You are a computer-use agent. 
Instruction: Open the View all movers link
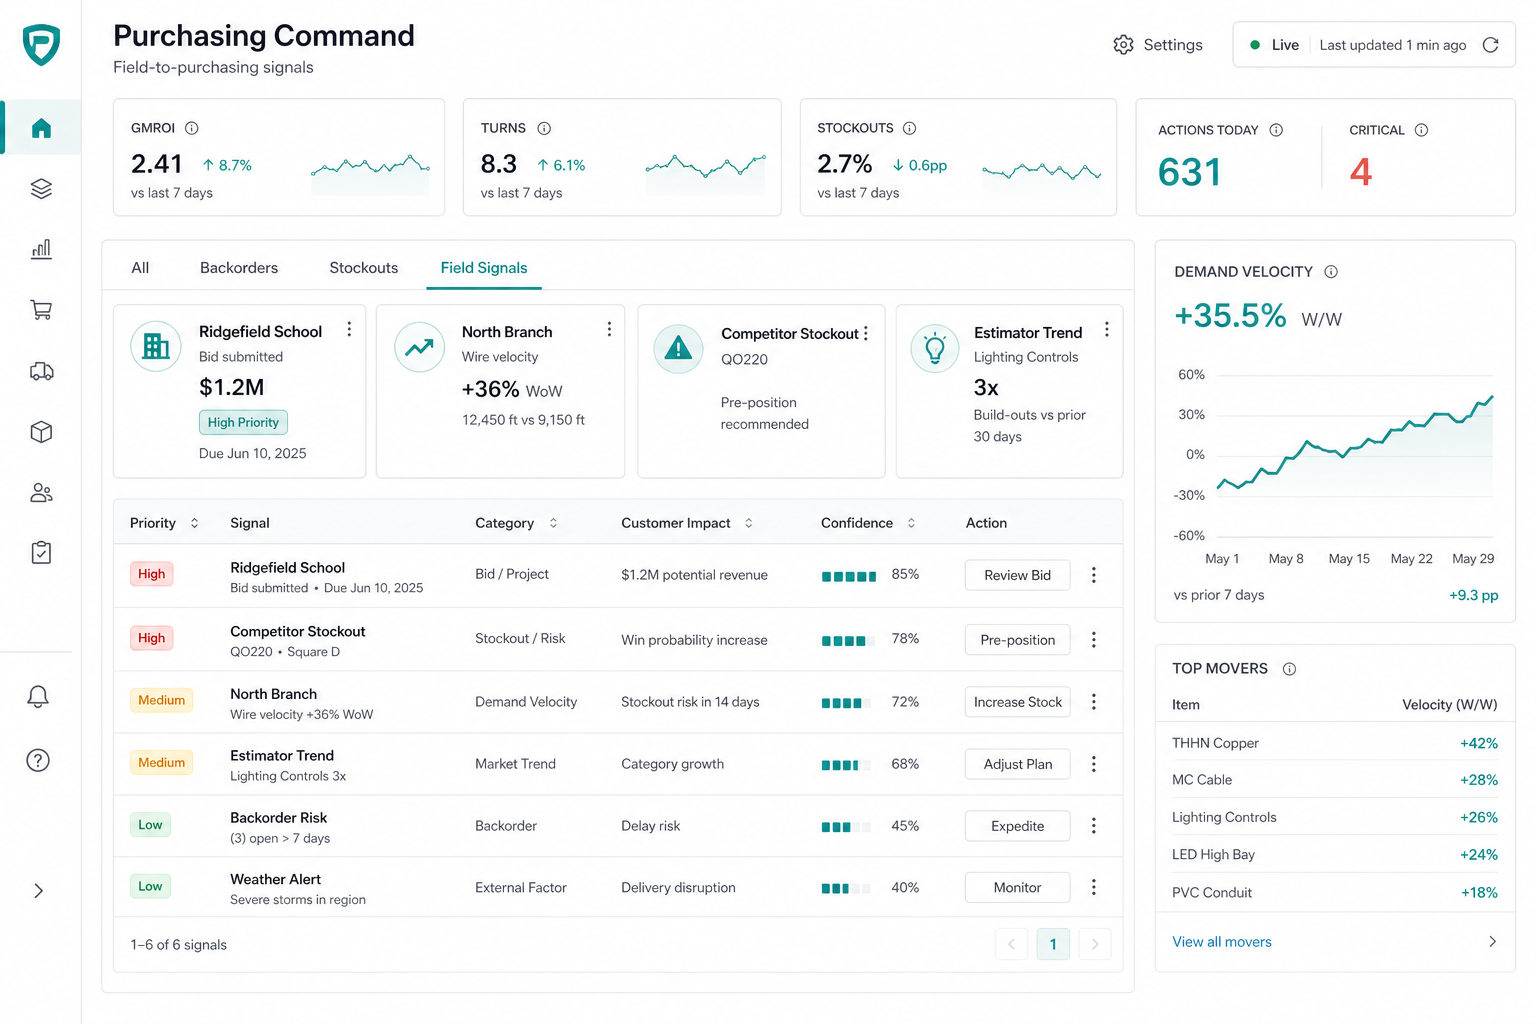(1222, 942)
